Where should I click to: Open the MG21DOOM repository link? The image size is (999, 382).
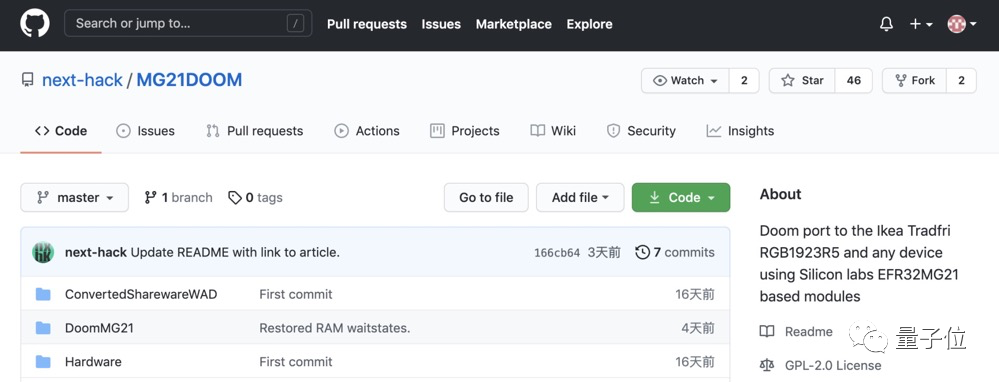(189, 80)
